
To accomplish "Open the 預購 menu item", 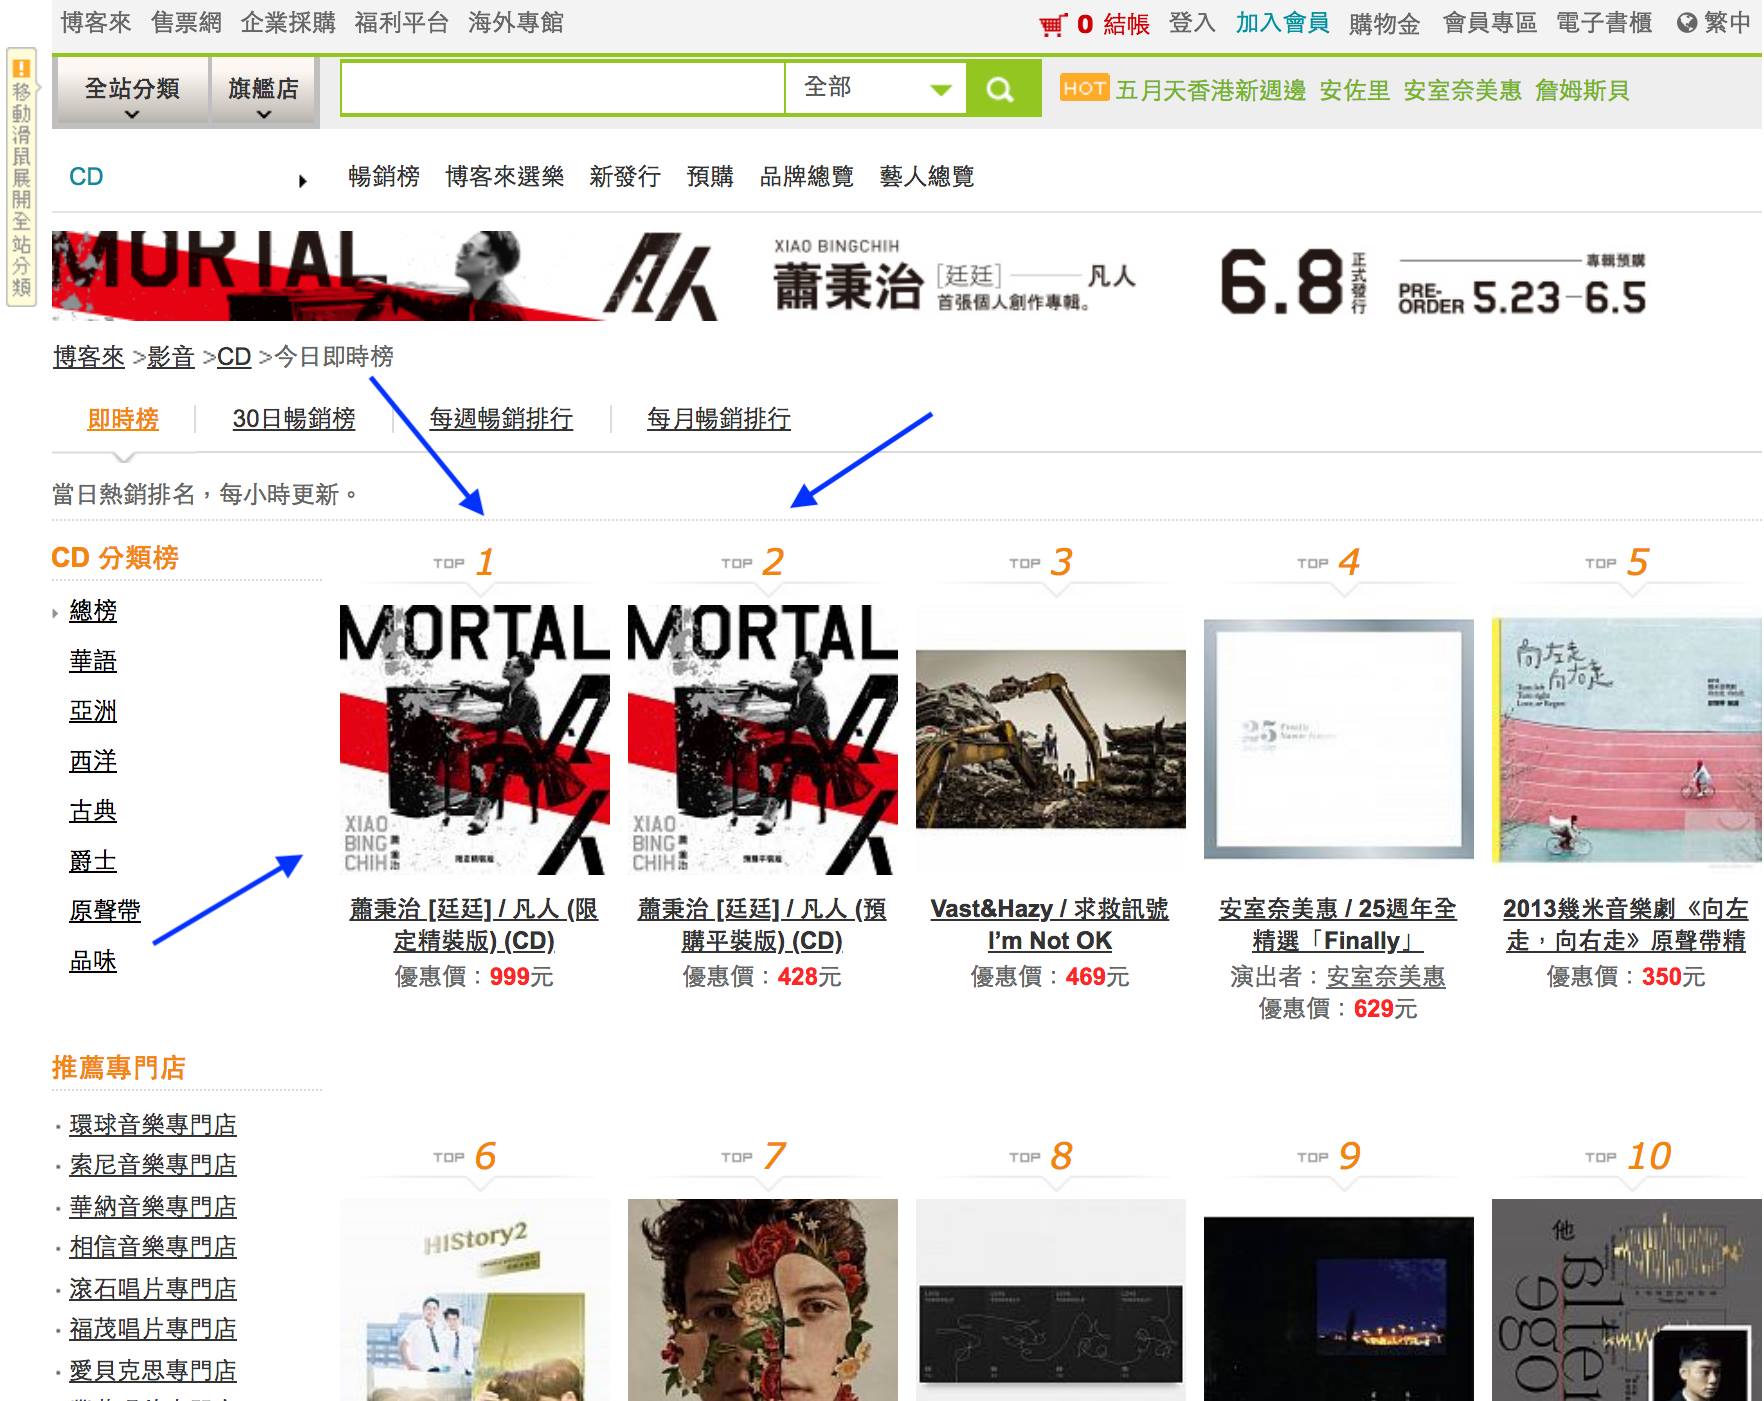I will (x=710, y=177).
